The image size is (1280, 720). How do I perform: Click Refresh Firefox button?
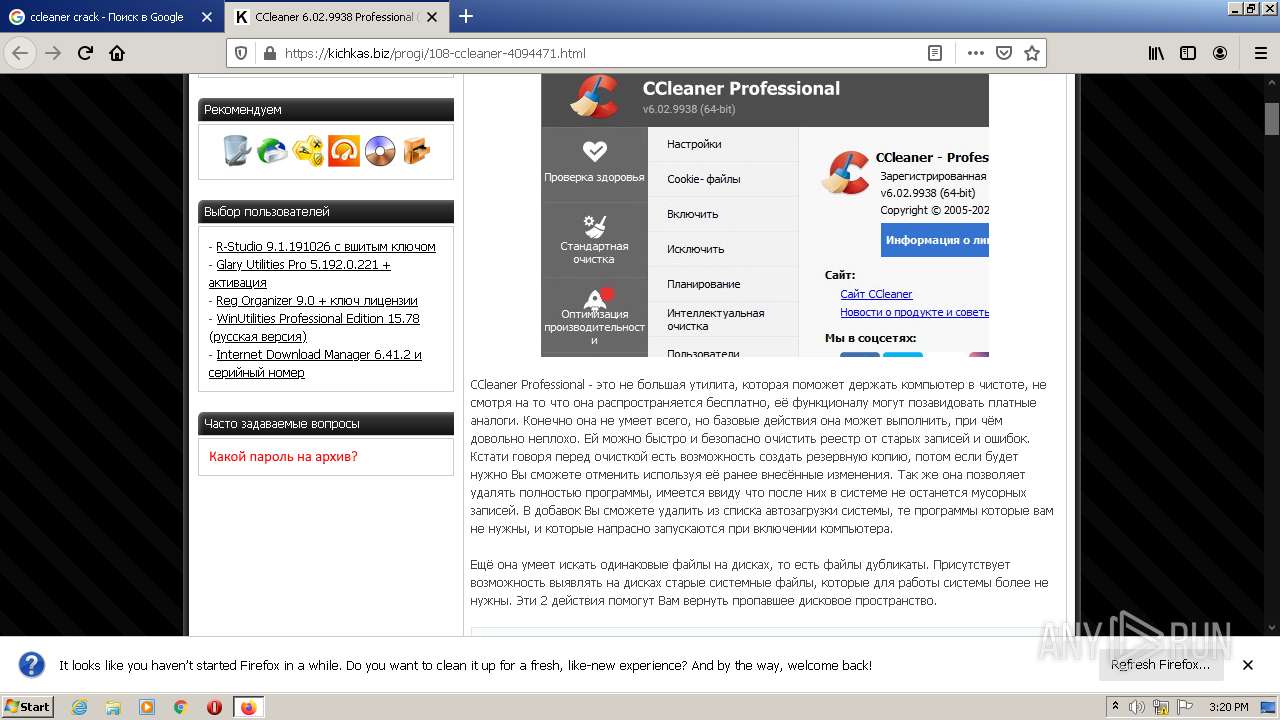click(x=1160, y=664)
